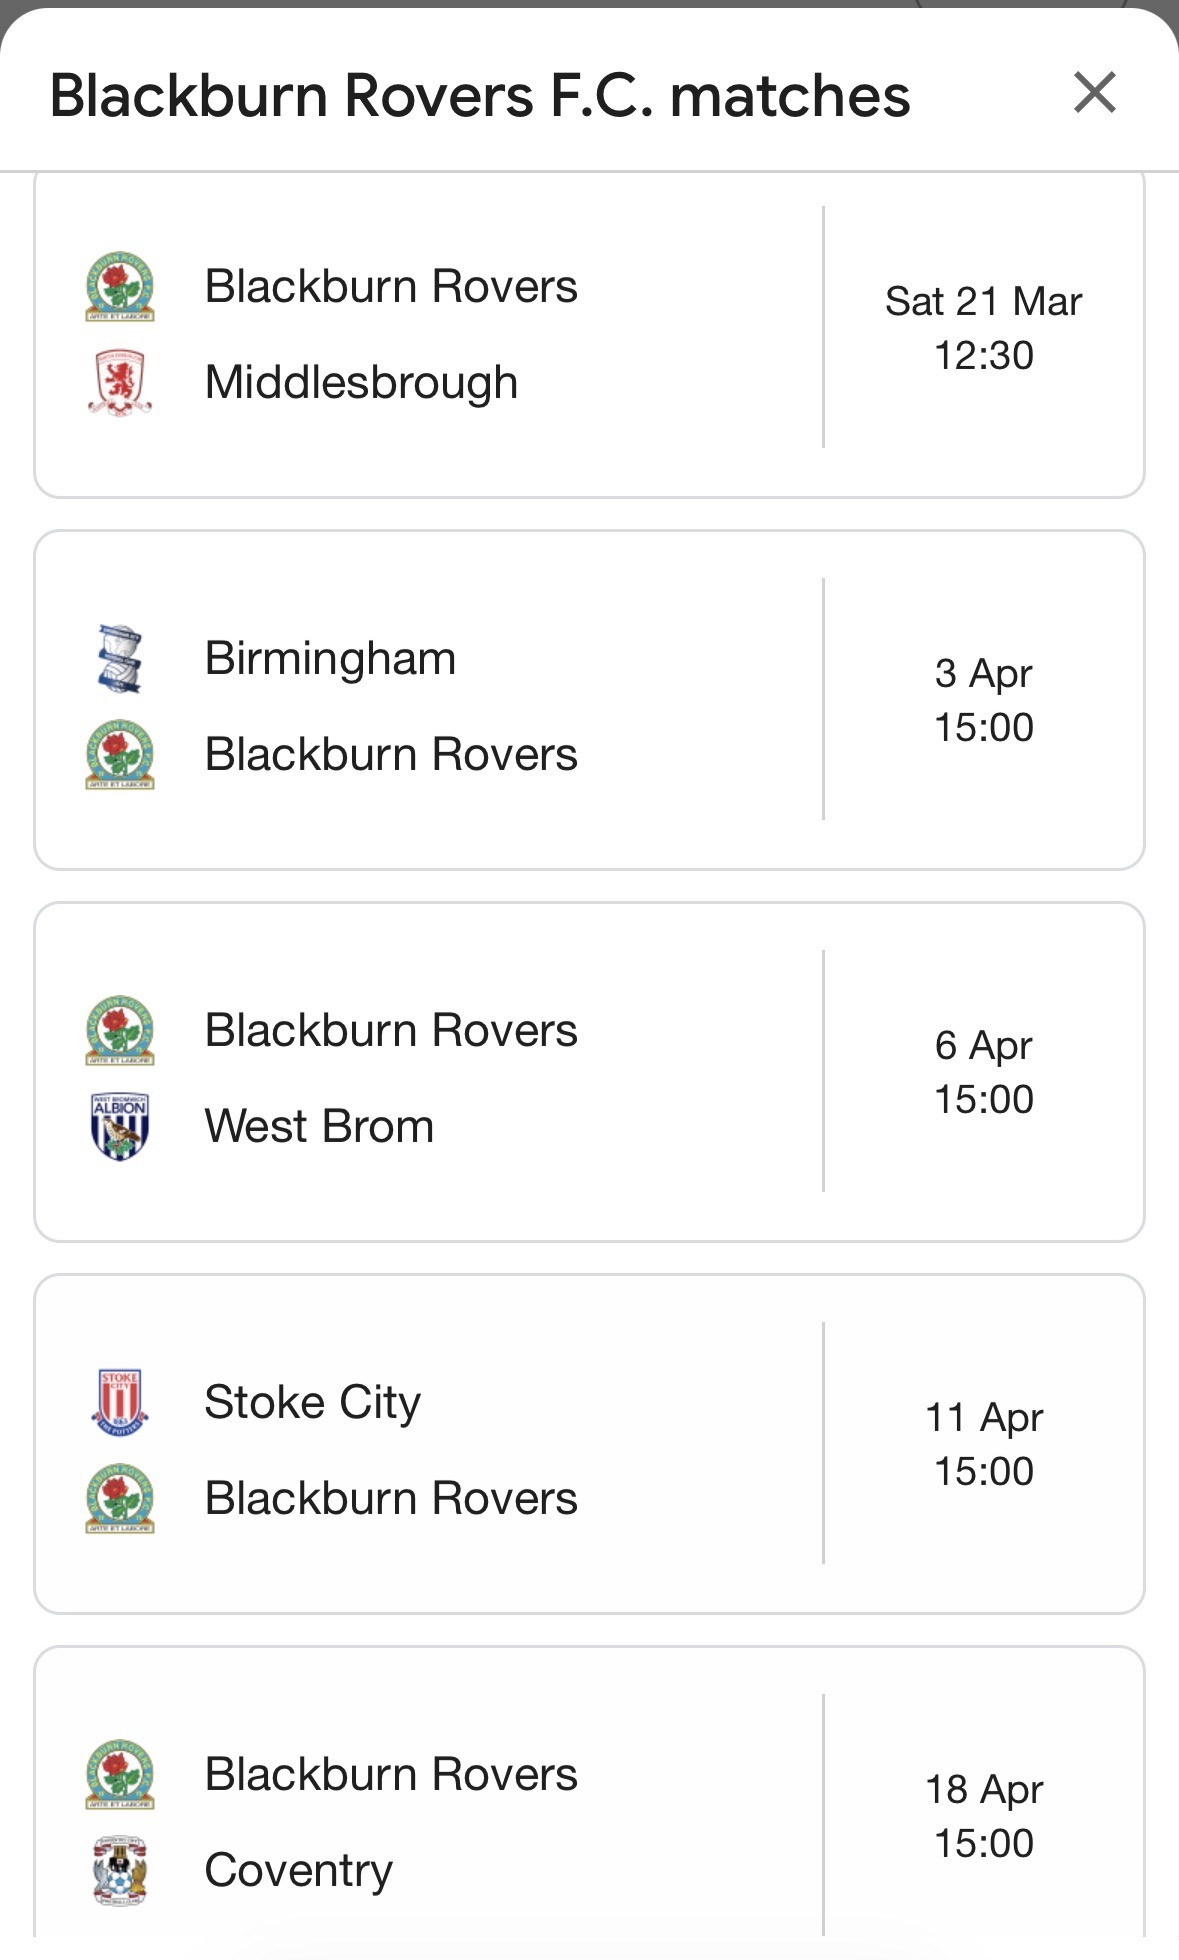Select the 3 Apr 15:00 match date
The width and height of the screenshot is (1179, 1960).
pos(983,700)
